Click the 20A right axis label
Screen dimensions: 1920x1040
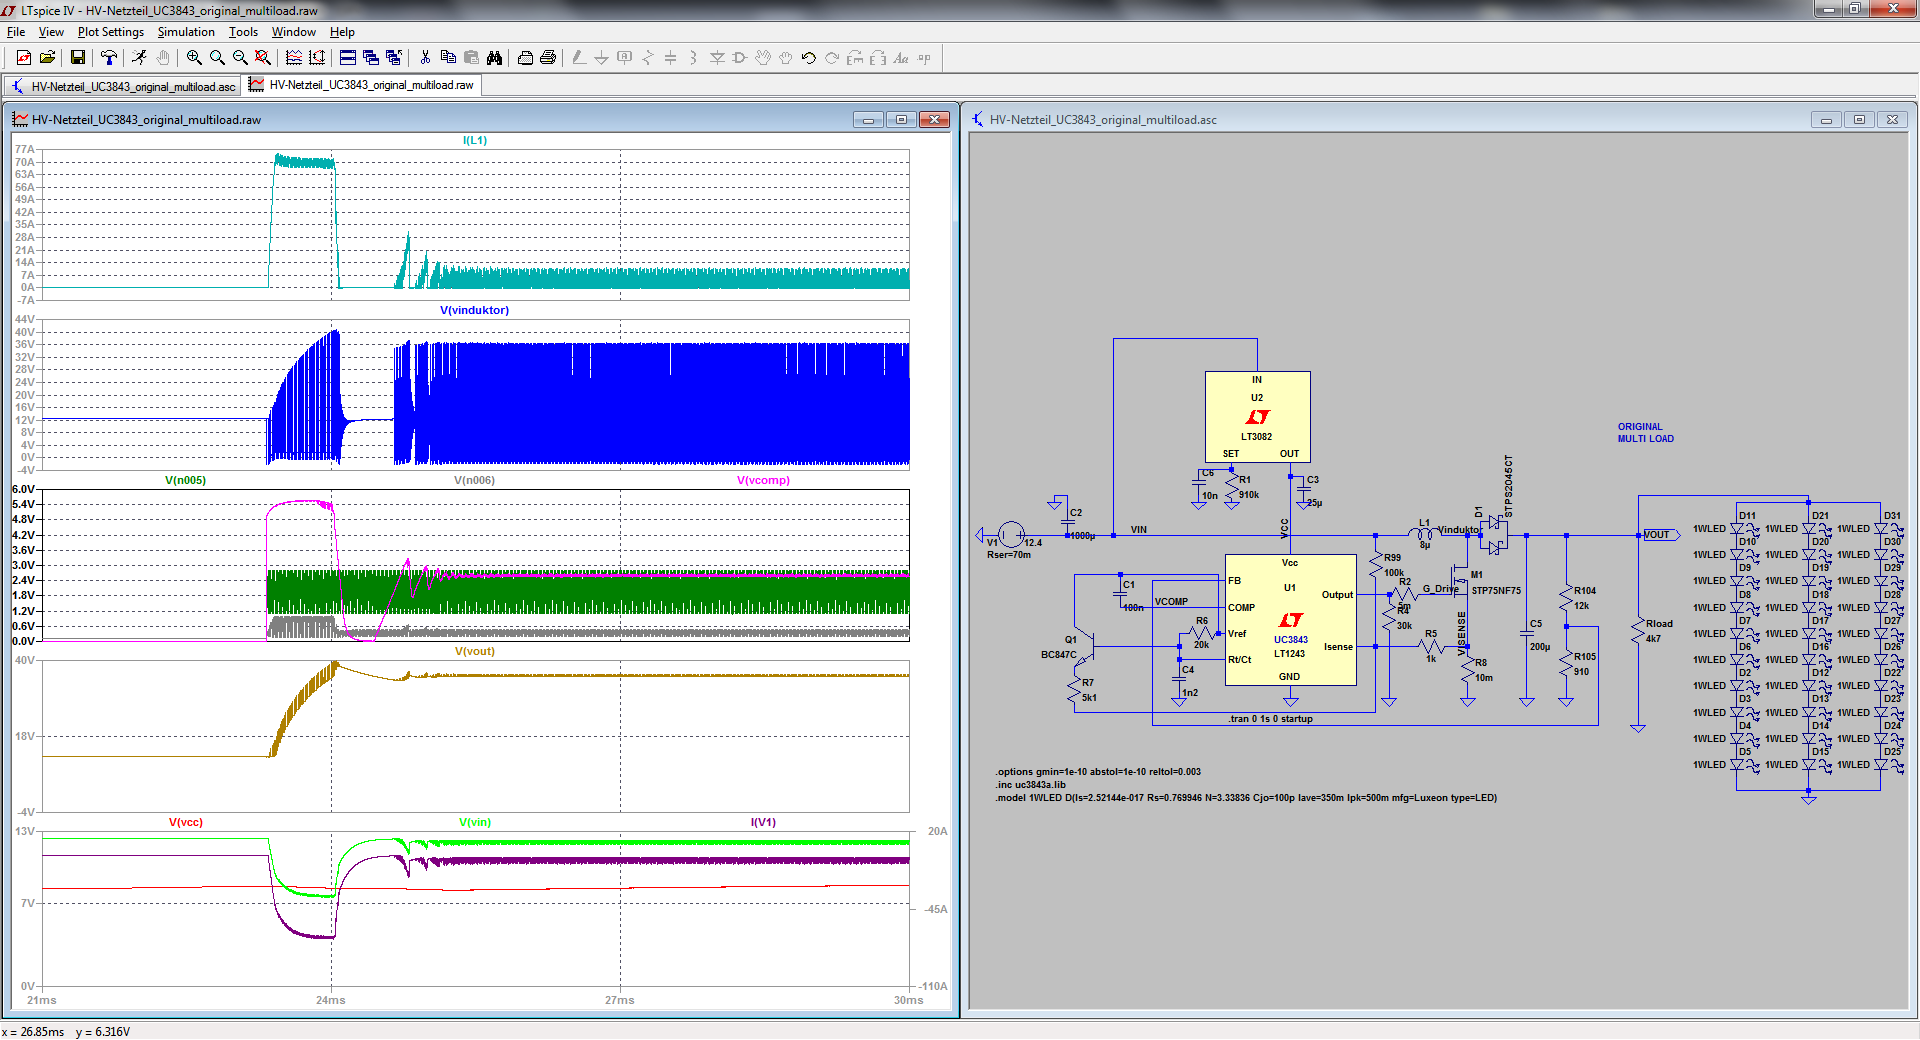coord(937,831)
